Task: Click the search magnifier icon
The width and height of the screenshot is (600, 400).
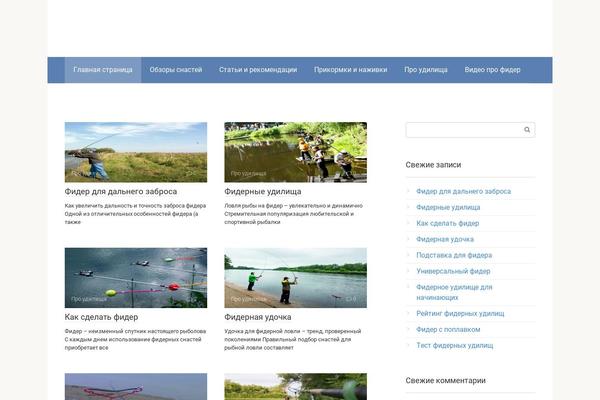Action: click(x=527, y=130)
